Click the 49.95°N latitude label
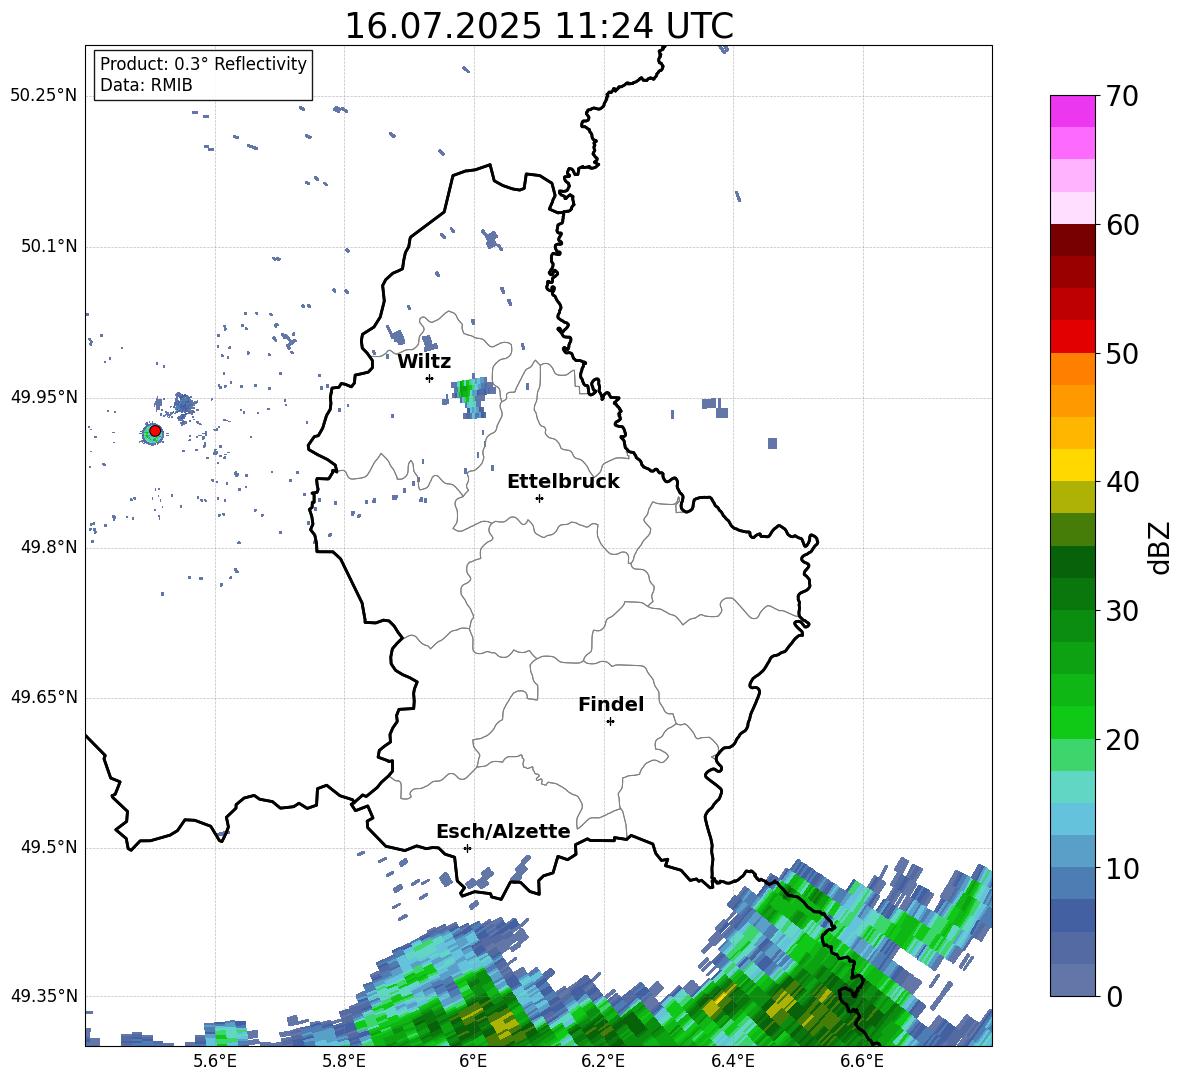 click(44, 397)
